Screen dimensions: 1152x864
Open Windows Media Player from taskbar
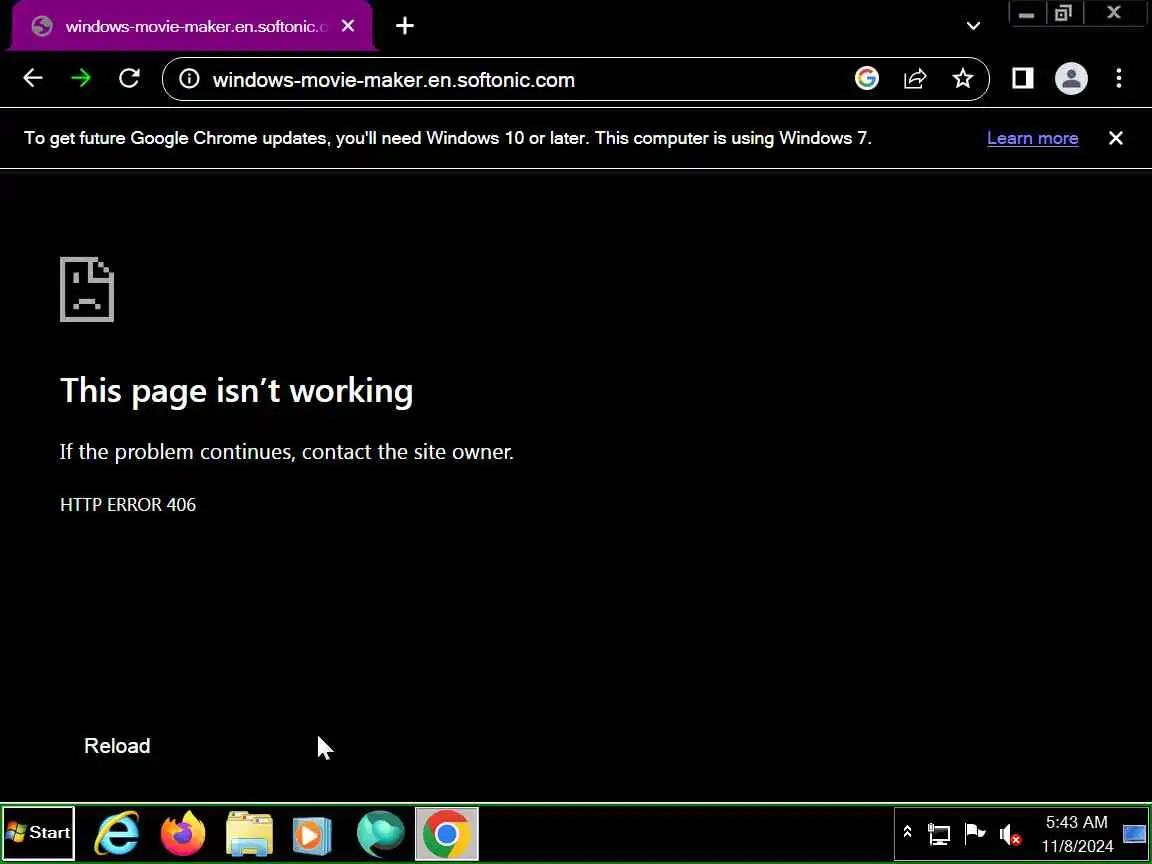[x=312, y=835]
